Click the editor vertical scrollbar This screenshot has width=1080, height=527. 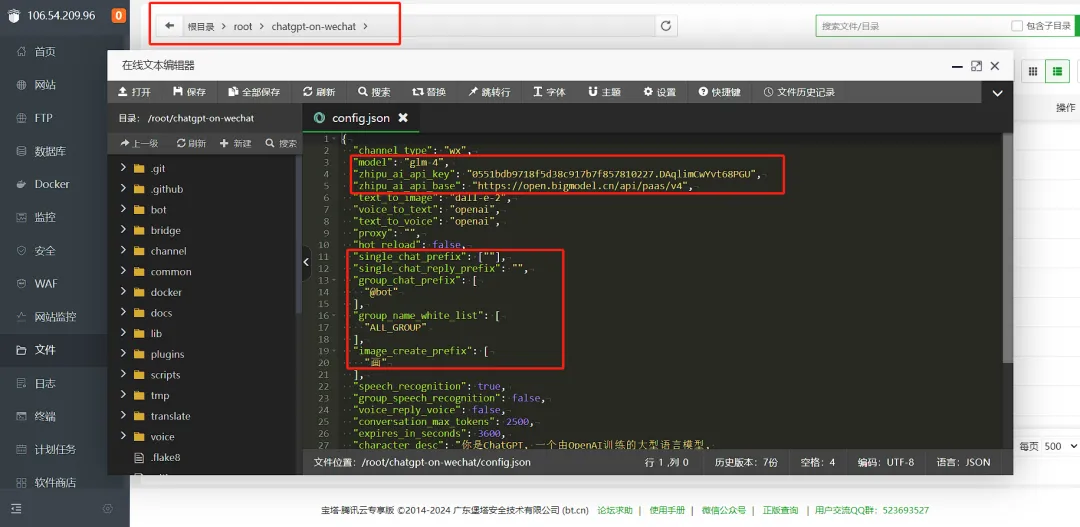pos(1007,248)
